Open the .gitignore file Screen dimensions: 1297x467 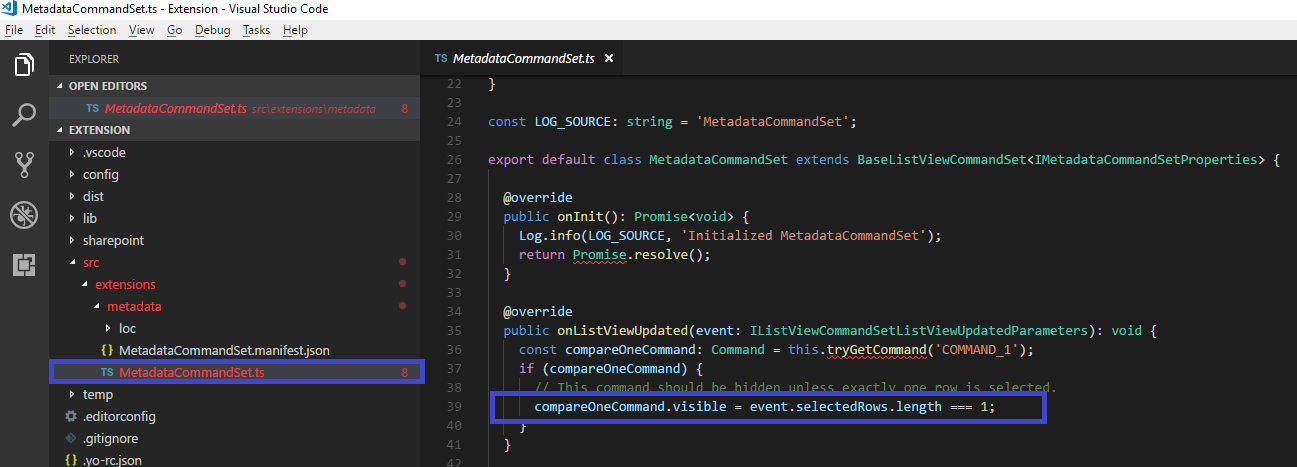[110, 439]
